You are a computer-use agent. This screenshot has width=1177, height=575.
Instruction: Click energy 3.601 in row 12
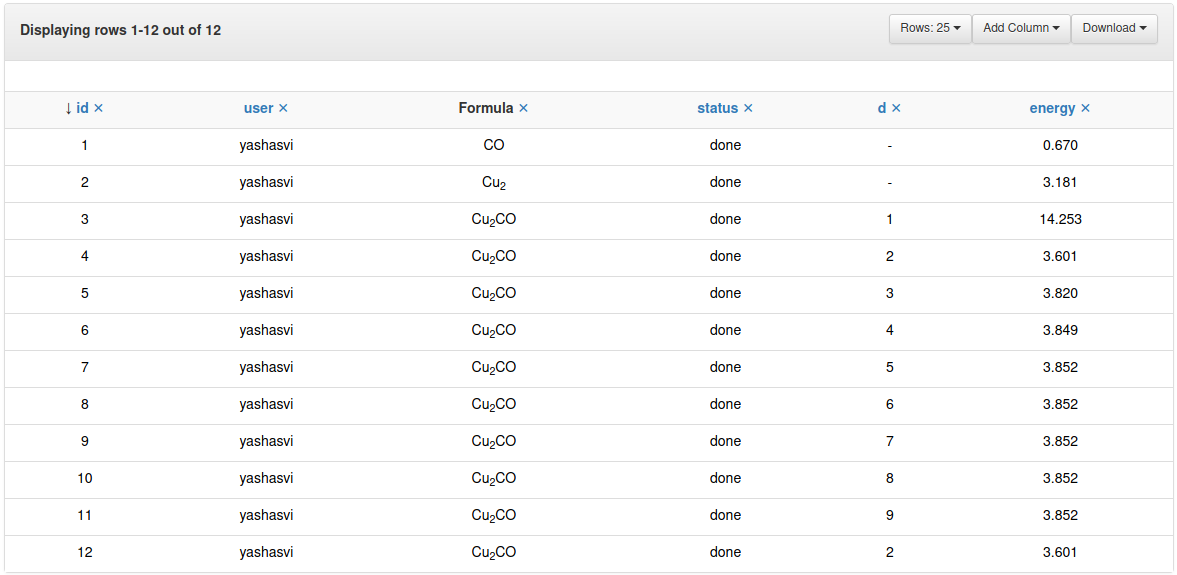1061,552
